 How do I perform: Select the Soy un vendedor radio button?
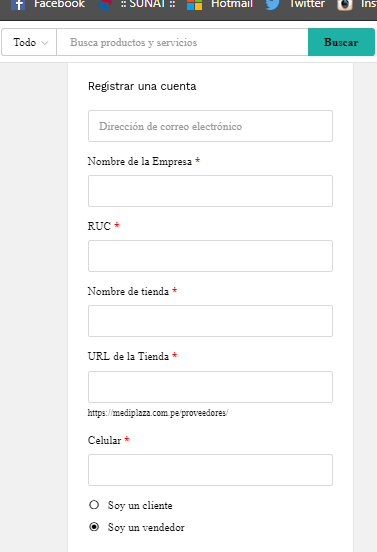pyautogui.click(x=94, y=527)
